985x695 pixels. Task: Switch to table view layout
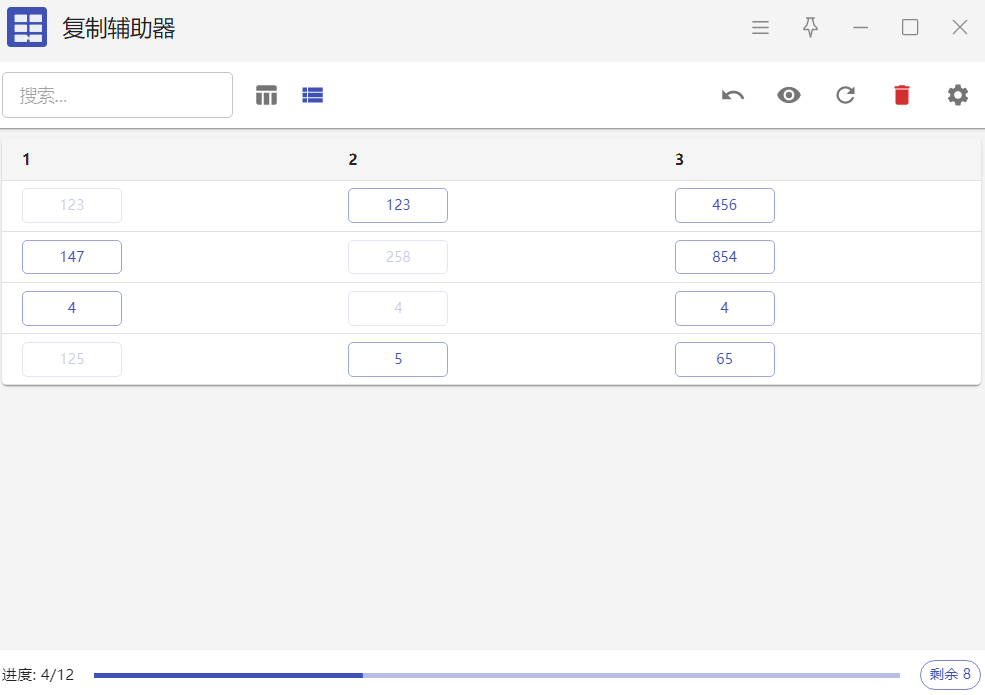266,95
